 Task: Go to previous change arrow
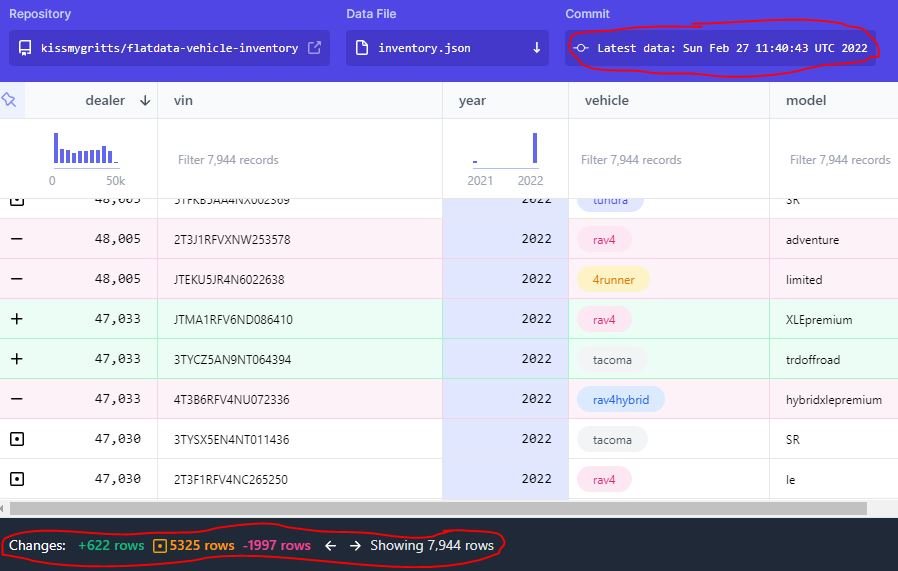pyautogui.click(x=330, y=546)
